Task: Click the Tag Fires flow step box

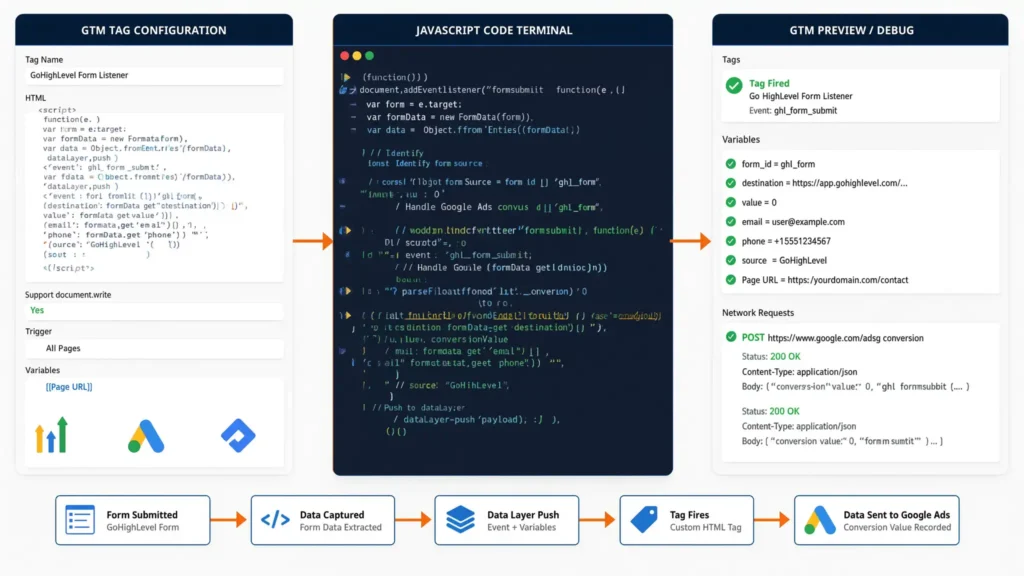Action: (x=686, y=520)
